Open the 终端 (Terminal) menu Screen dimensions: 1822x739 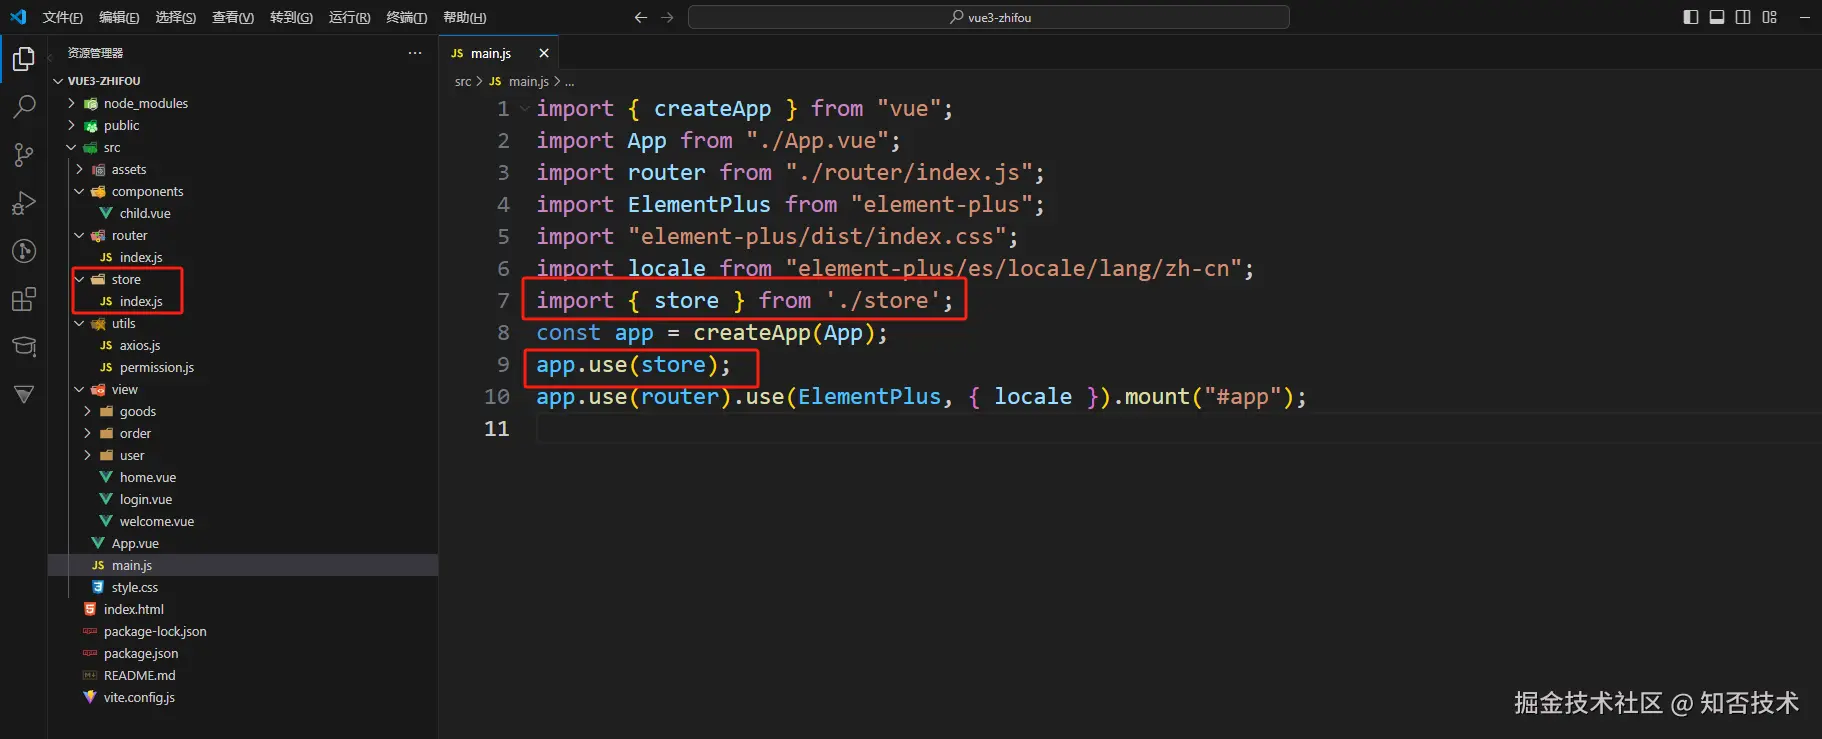pos(406,17)
